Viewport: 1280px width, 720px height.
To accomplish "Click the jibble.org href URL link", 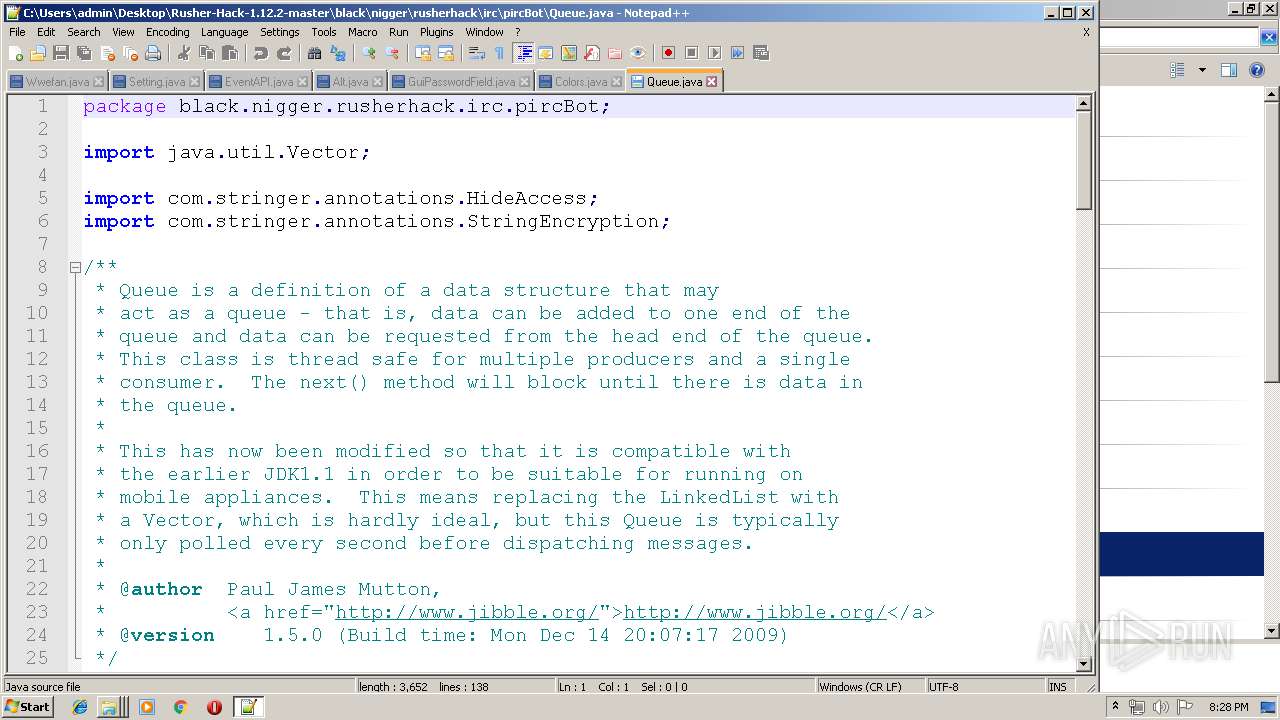I will click(x=467, y=612).
